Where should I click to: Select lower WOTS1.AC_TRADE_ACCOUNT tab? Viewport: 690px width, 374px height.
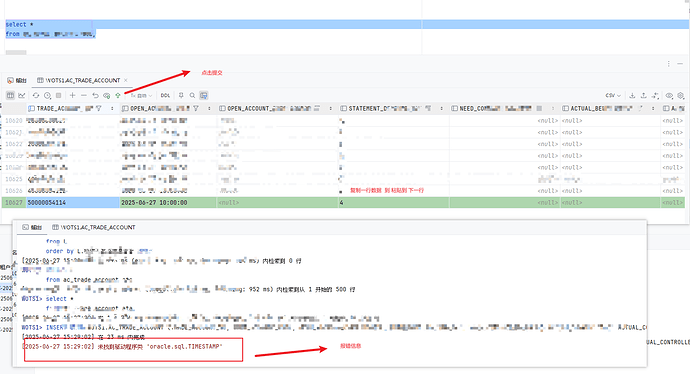[94, 227]
